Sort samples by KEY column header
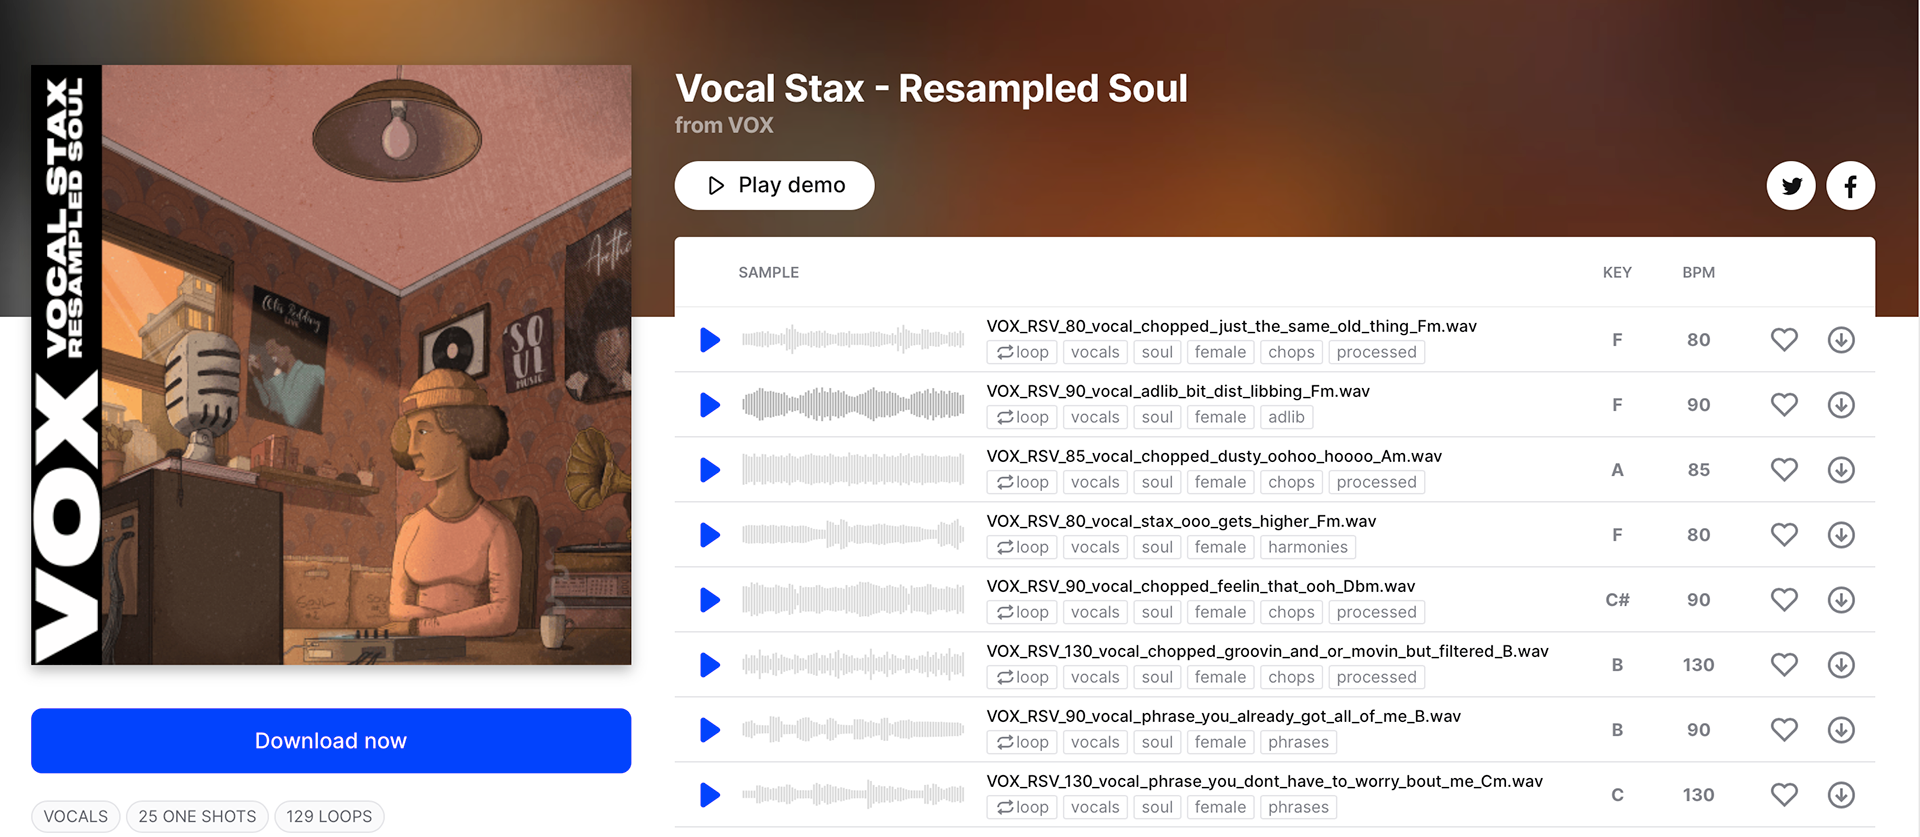 point(1617,273)
